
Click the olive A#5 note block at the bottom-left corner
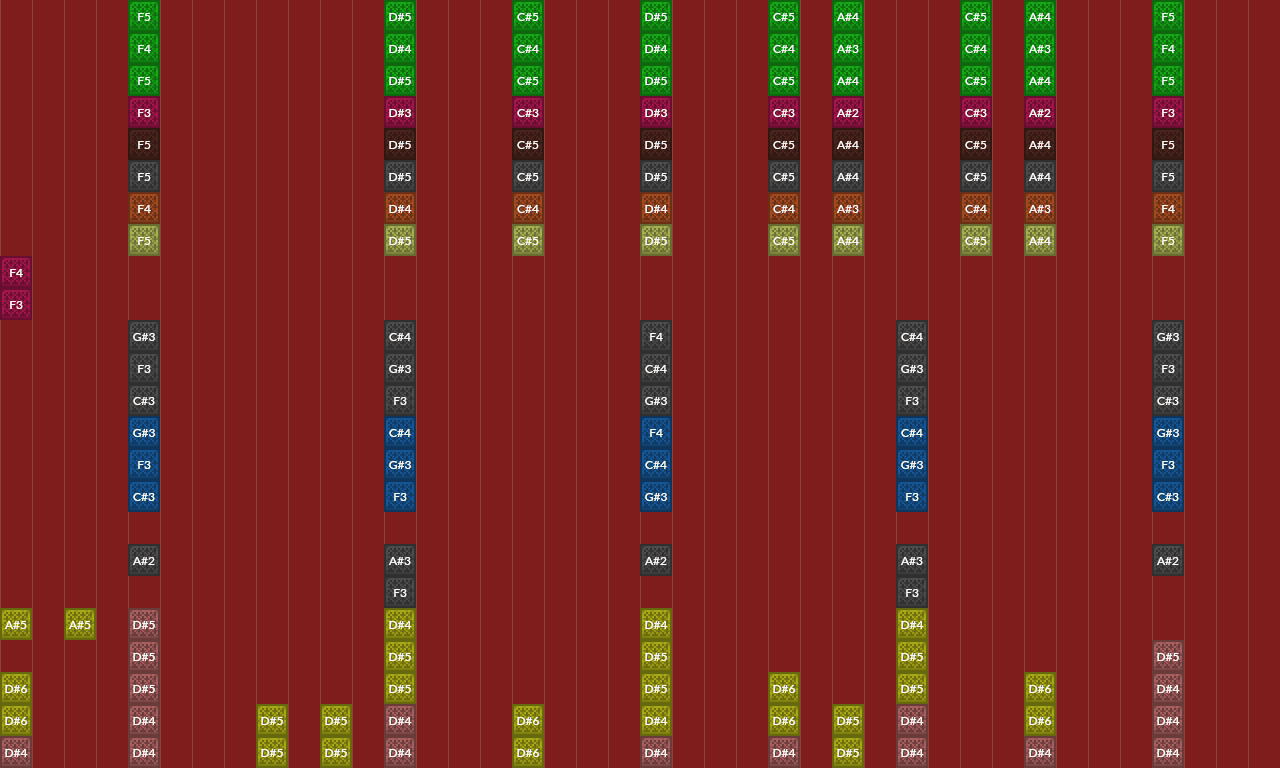(x=16, y=625)
